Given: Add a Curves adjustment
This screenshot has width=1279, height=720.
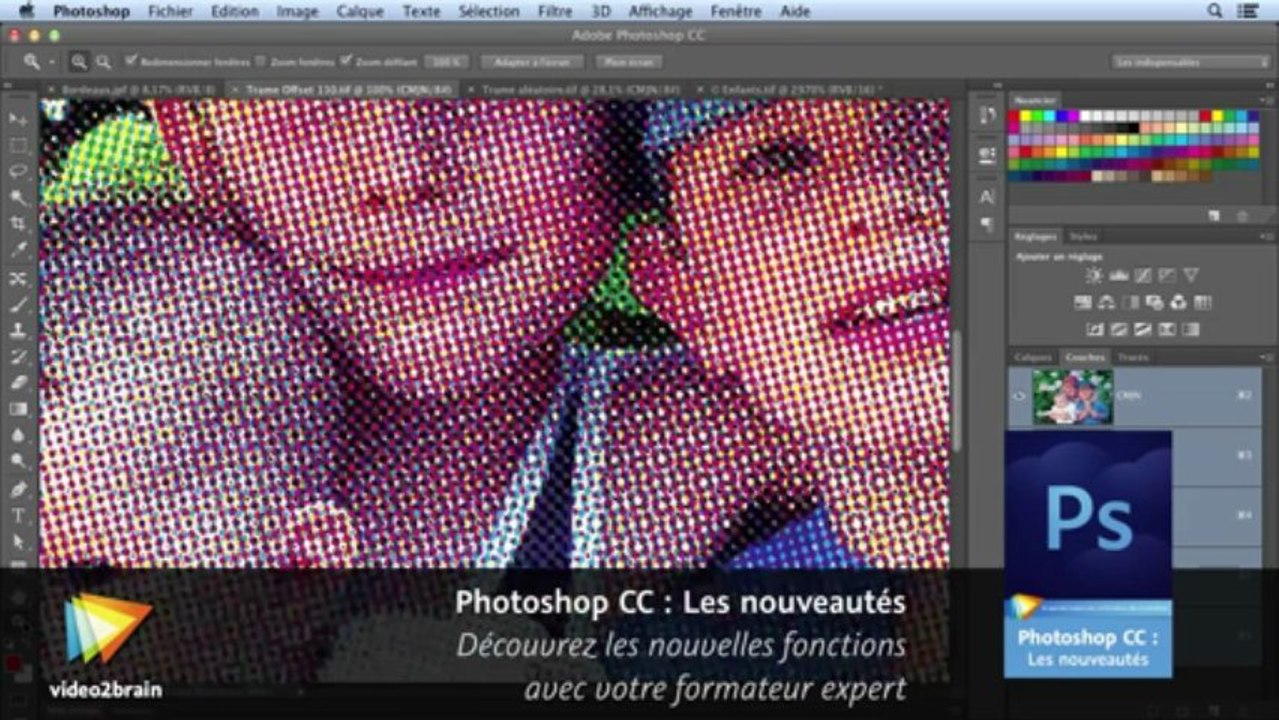Looking at the screenshot, I should 1143,275.
